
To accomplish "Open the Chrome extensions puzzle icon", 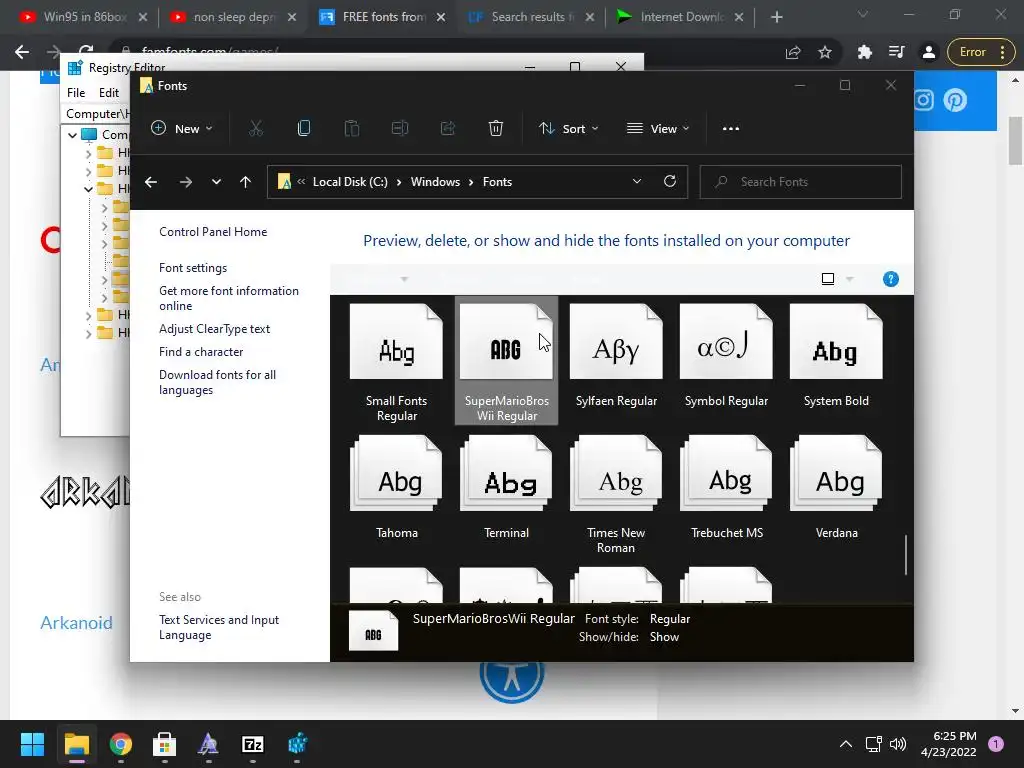I will point(865,52).
